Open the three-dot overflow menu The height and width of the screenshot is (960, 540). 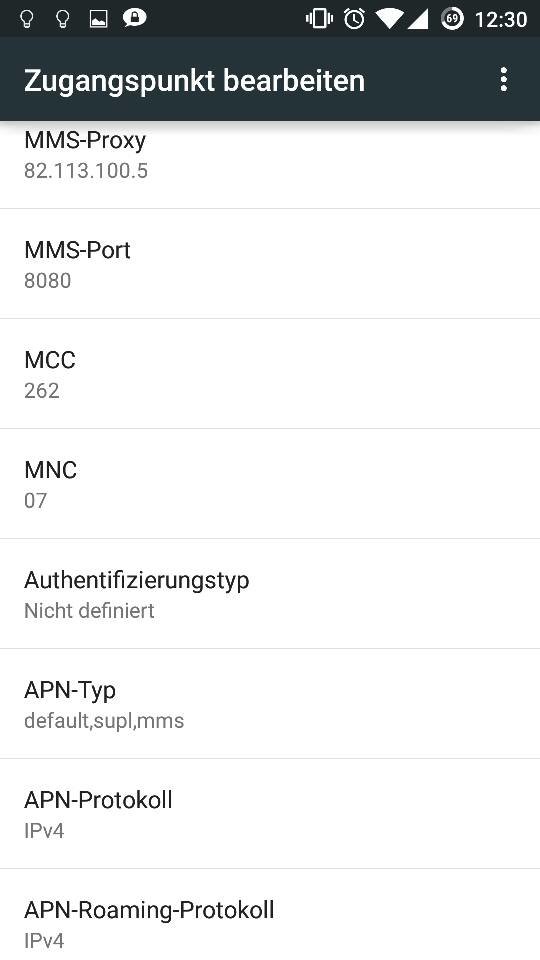(x=503, y=80)
